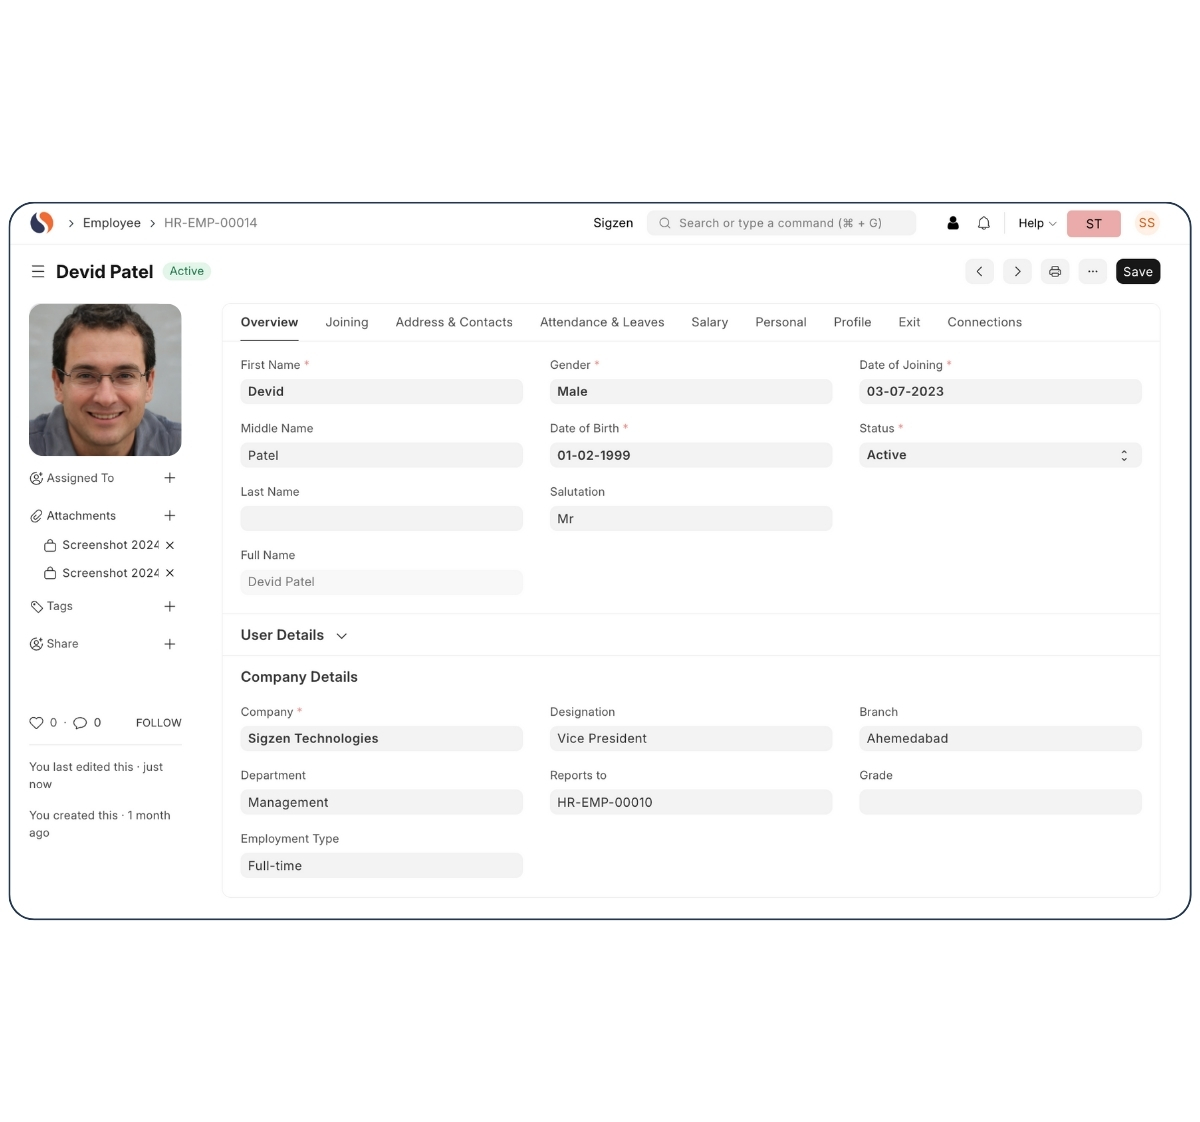Click the FOLLOW link
This screenshot has height=1122, width=1200.
click(158, 723)
